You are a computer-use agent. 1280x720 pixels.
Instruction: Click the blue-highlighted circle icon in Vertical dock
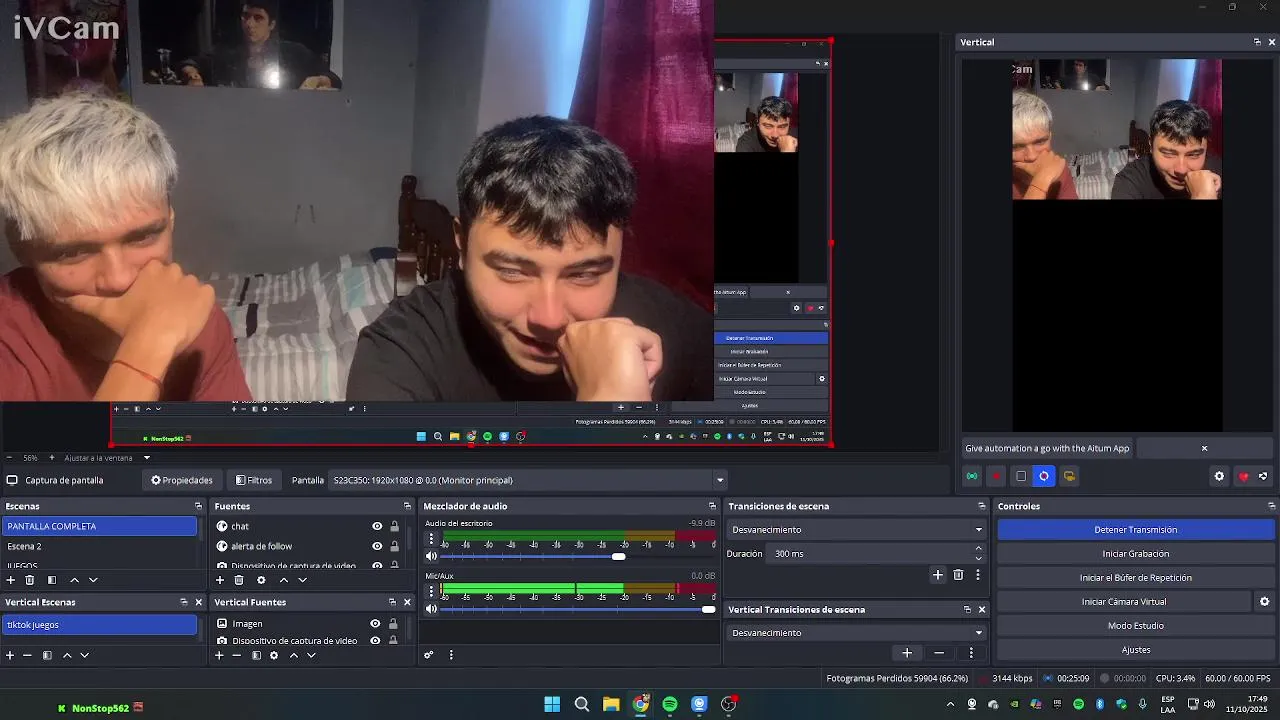[x=1044, y=476]
